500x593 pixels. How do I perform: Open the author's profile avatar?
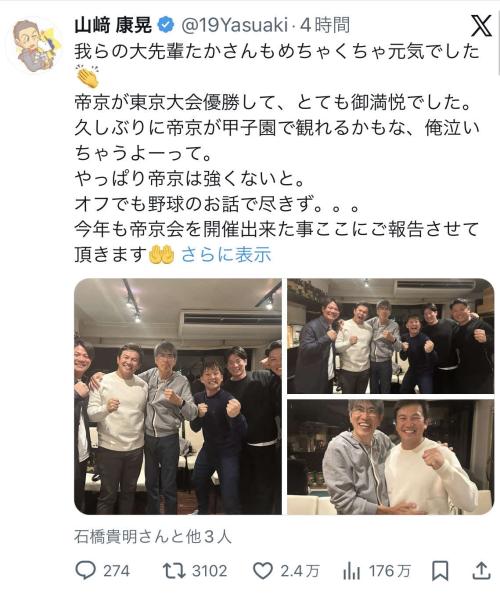[36, 45]
